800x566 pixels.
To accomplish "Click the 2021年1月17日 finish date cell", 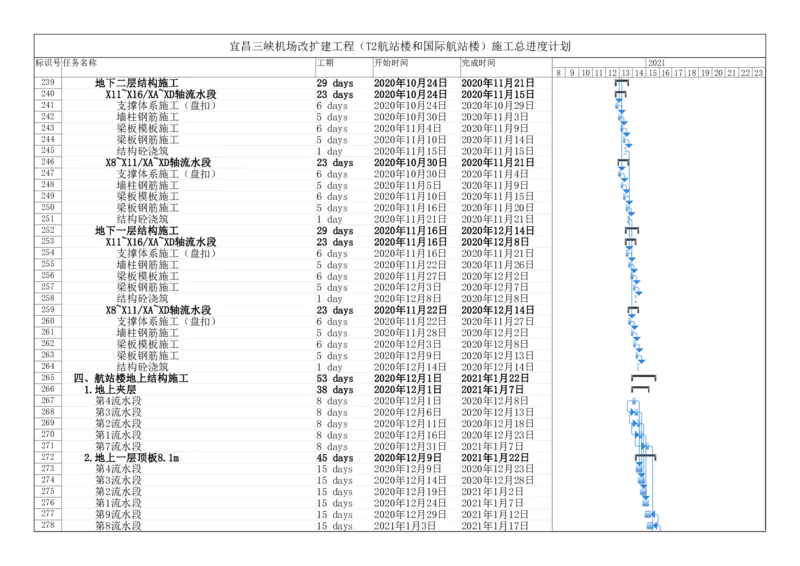I will tap(497, 526).
